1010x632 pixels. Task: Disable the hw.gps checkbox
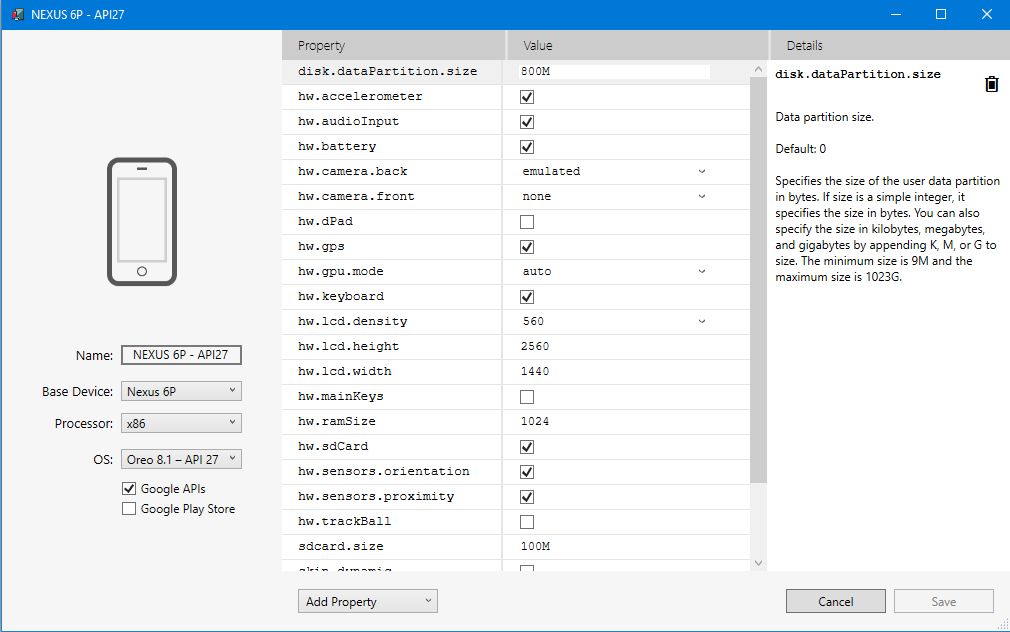[x=527, y=247]
